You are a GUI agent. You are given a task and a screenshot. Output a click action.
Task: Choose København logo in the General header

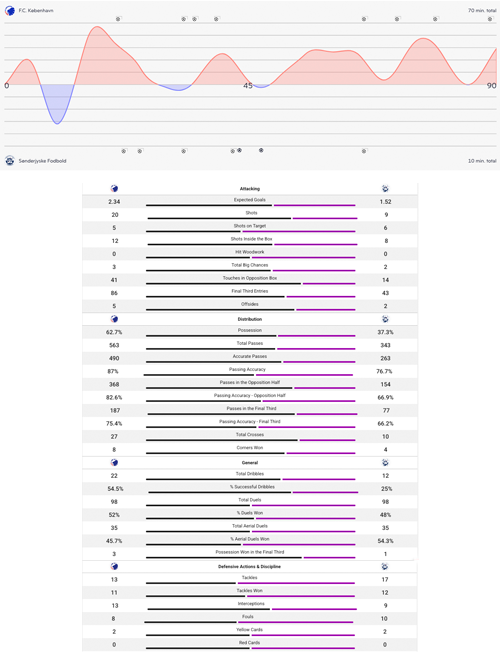(114, 463)
